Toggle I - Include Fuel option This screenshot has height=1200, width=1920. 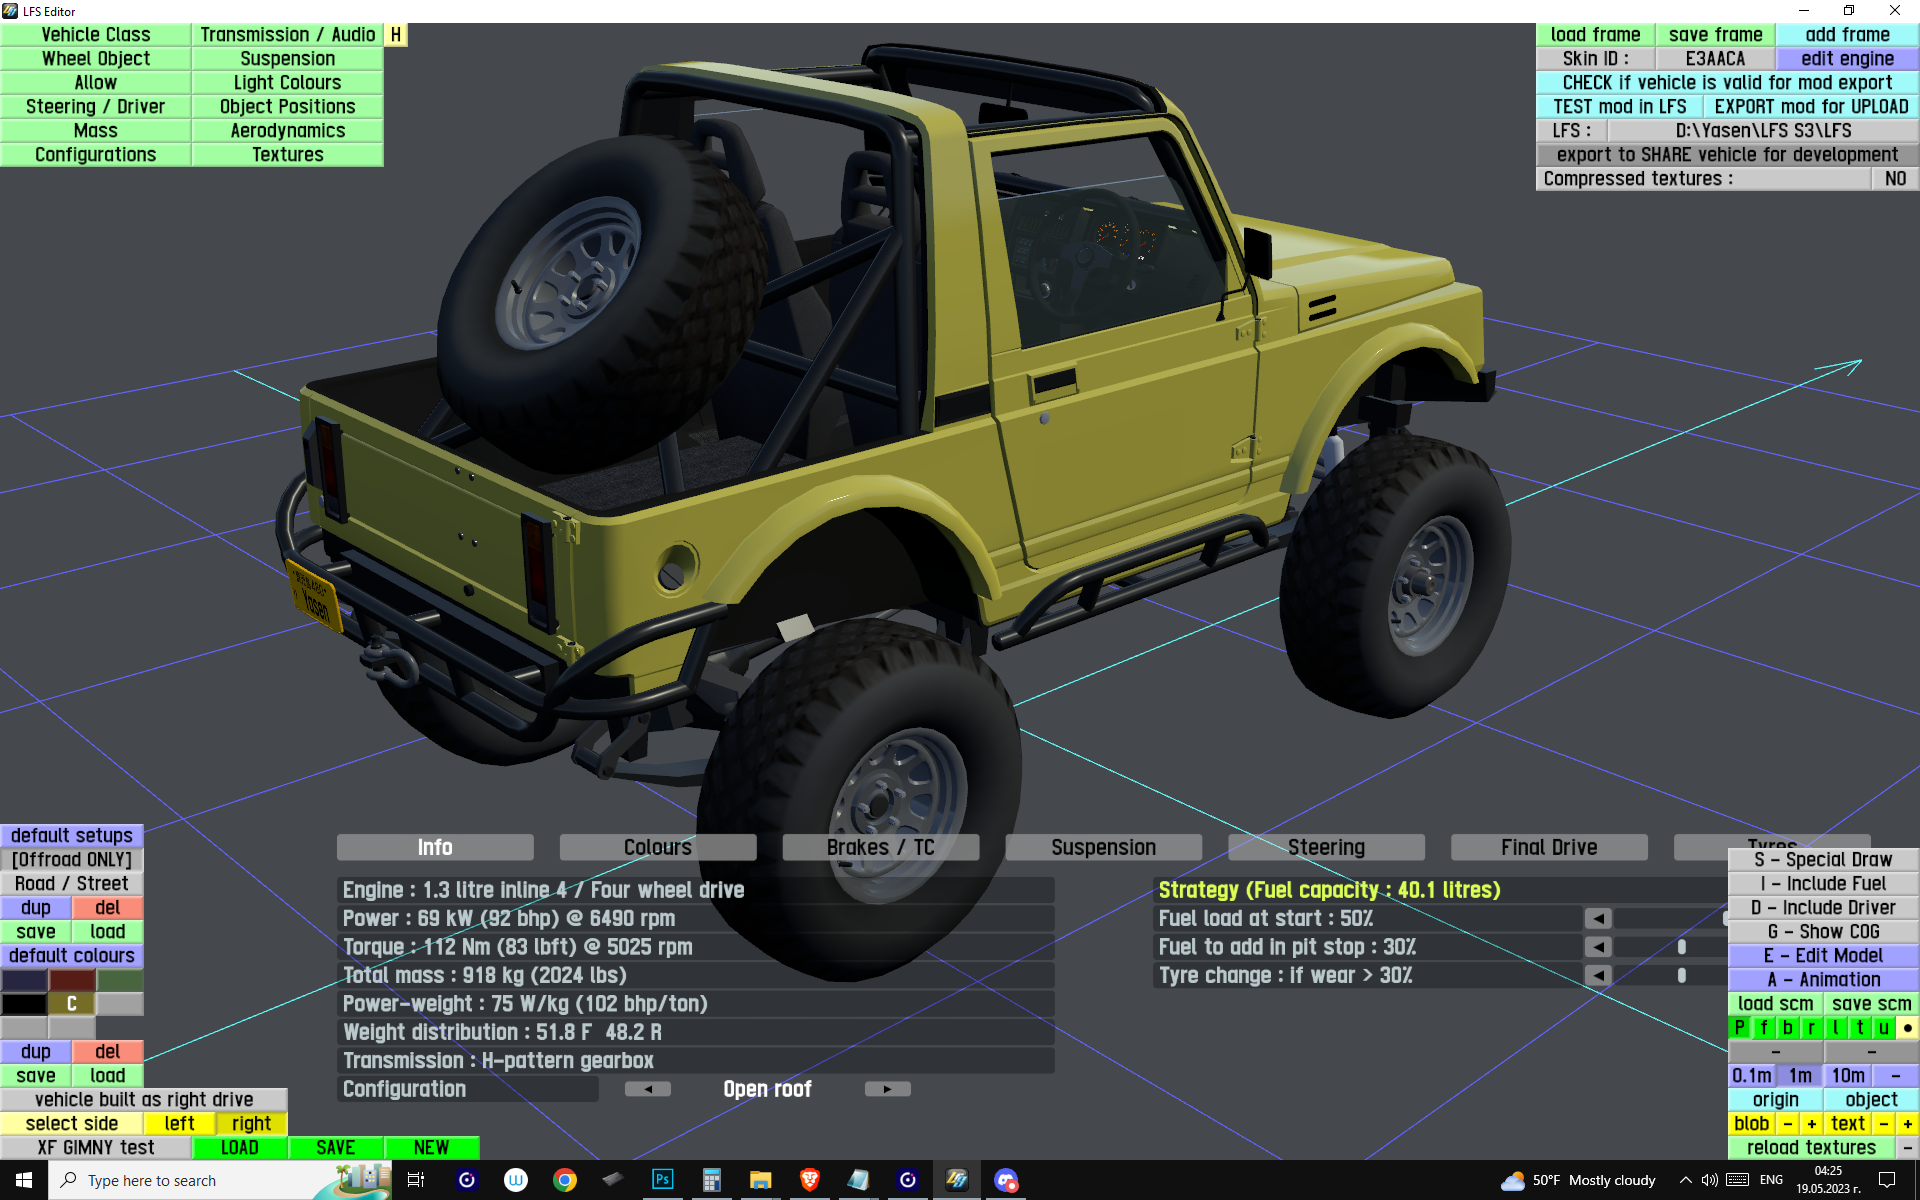point(1823,884)
